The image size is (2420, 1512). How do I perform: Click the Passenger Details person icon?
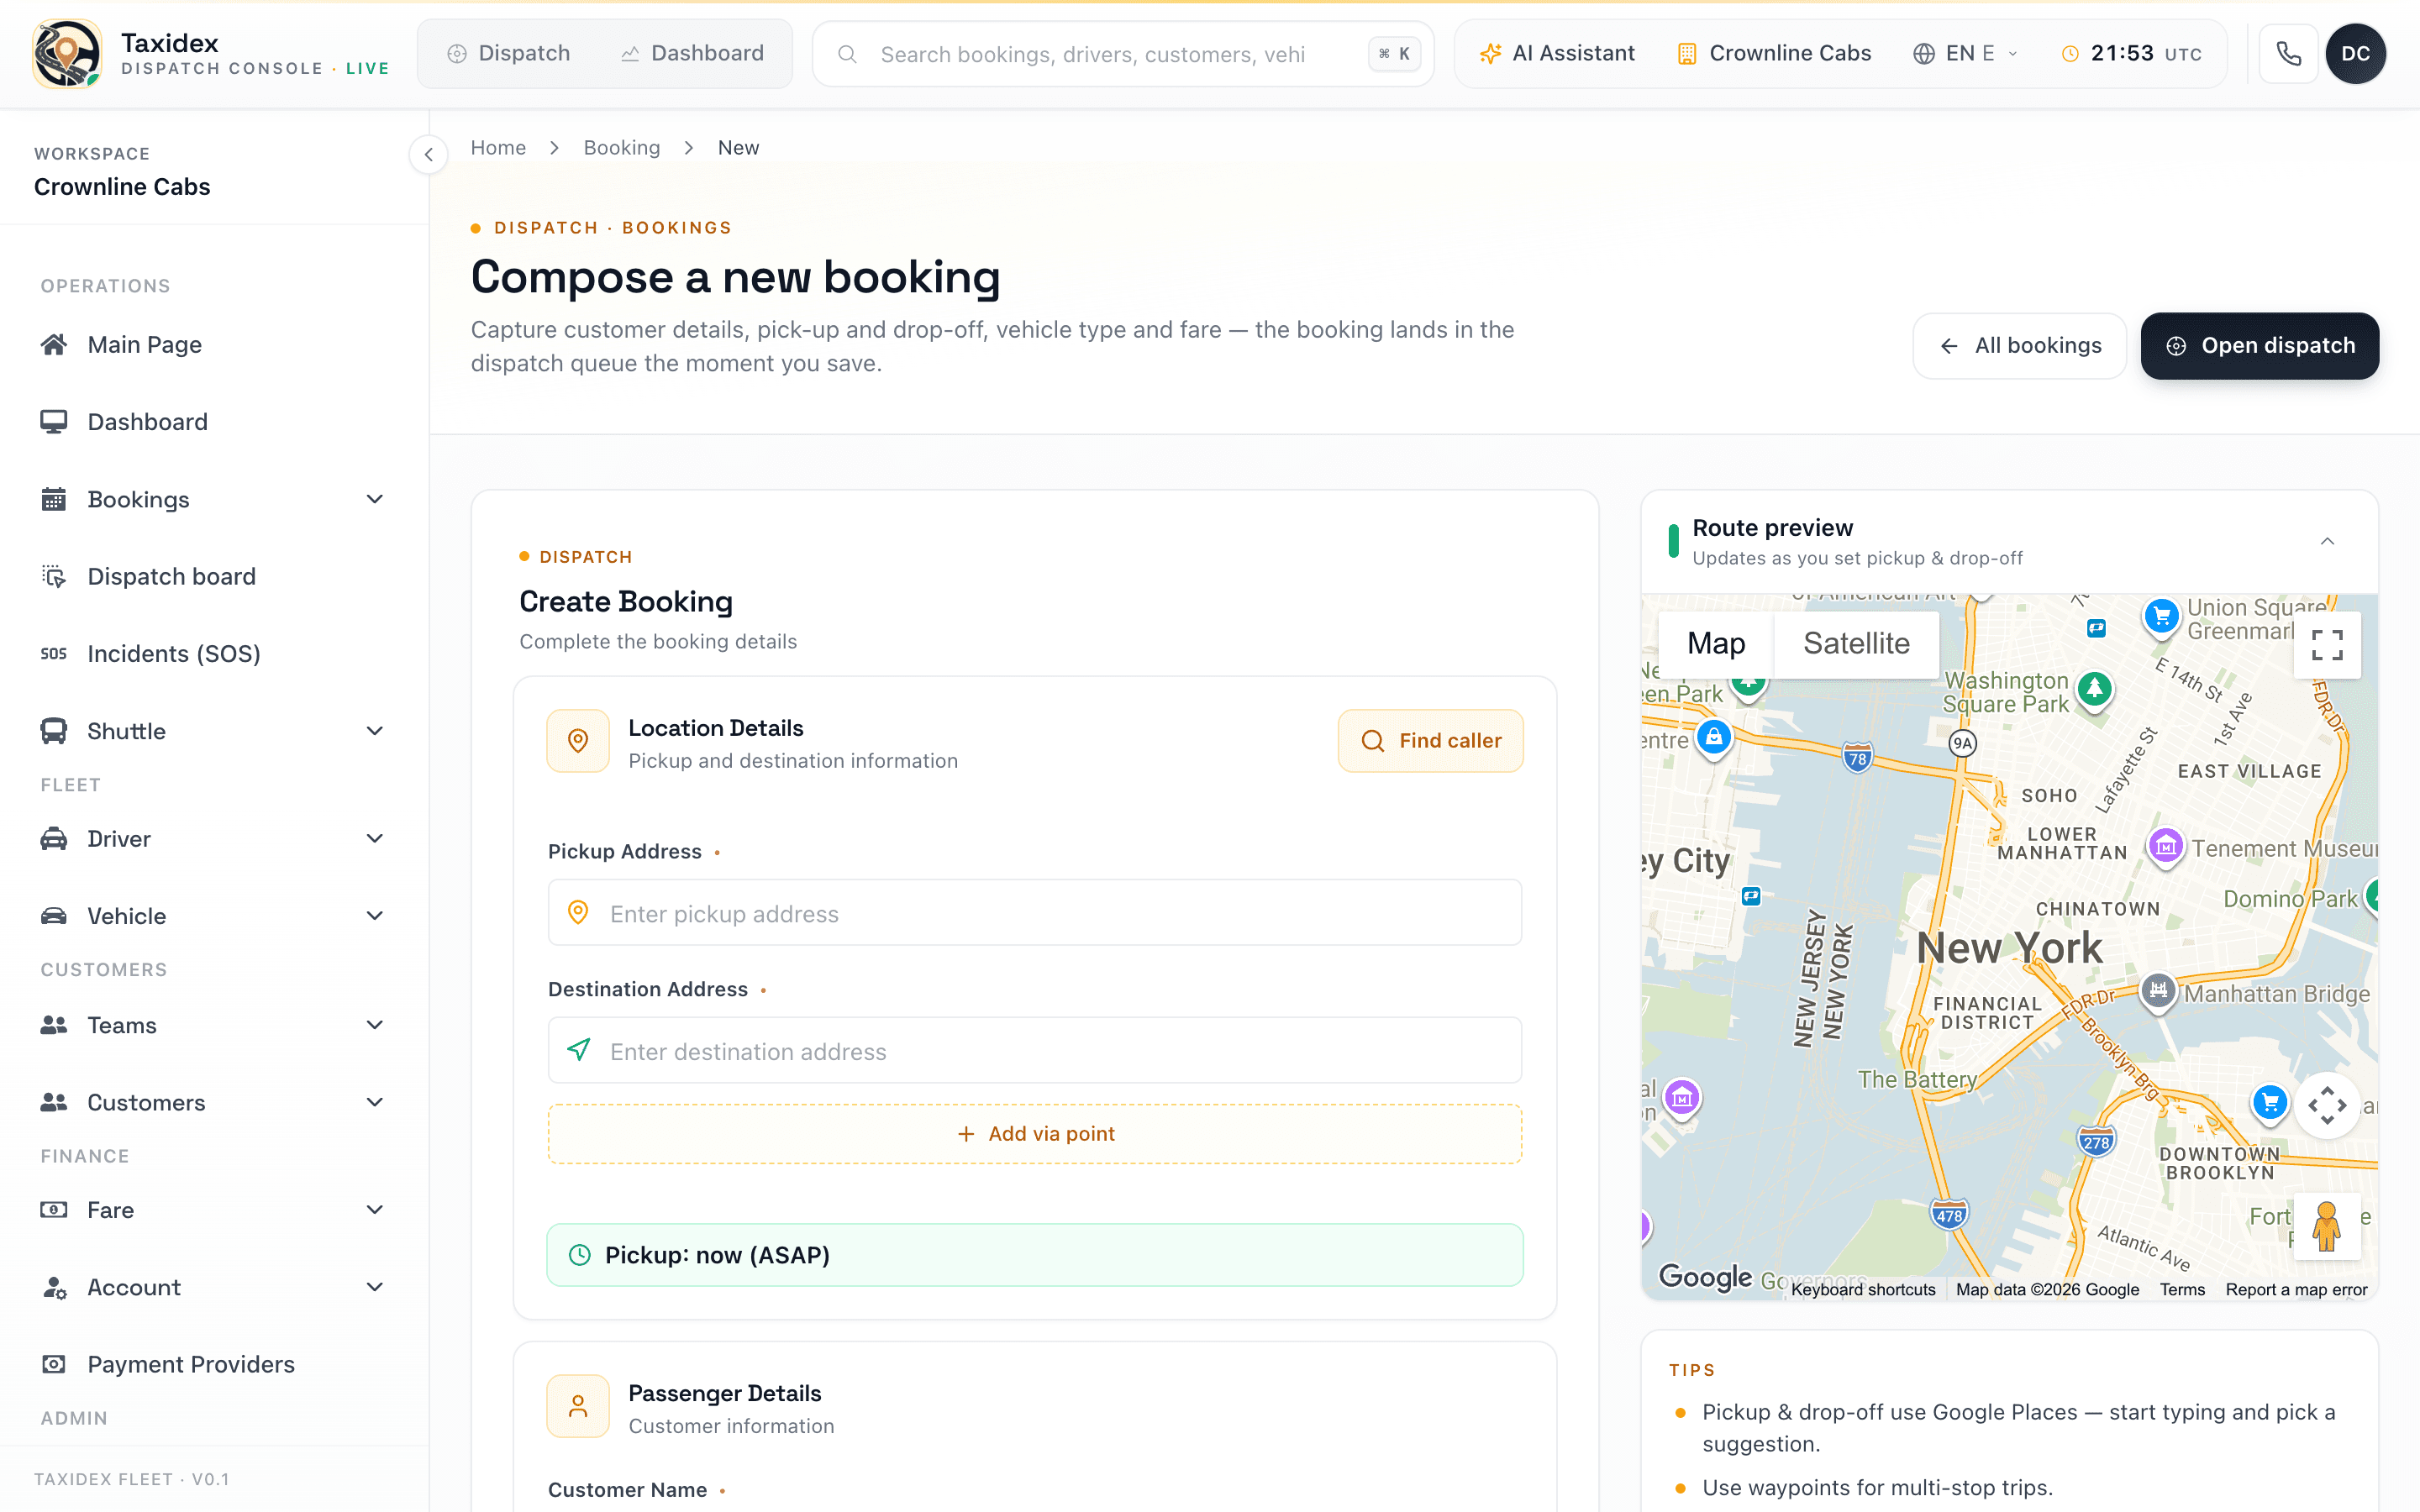coord(578,1406)
